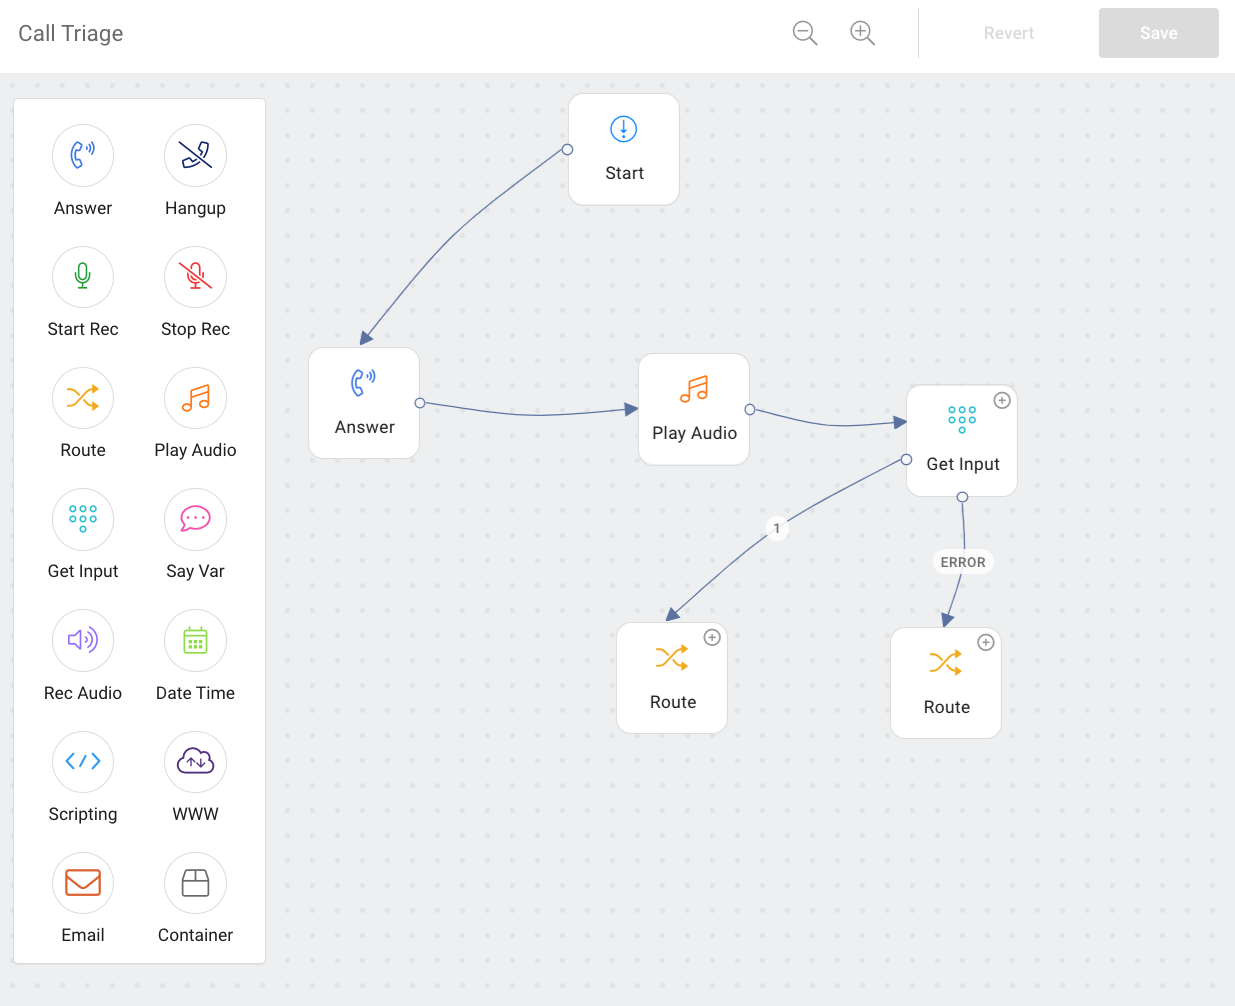Select the Rec Audio speaker icon
Viewport: 1235px width, 1006px height.
click(83, 640)
